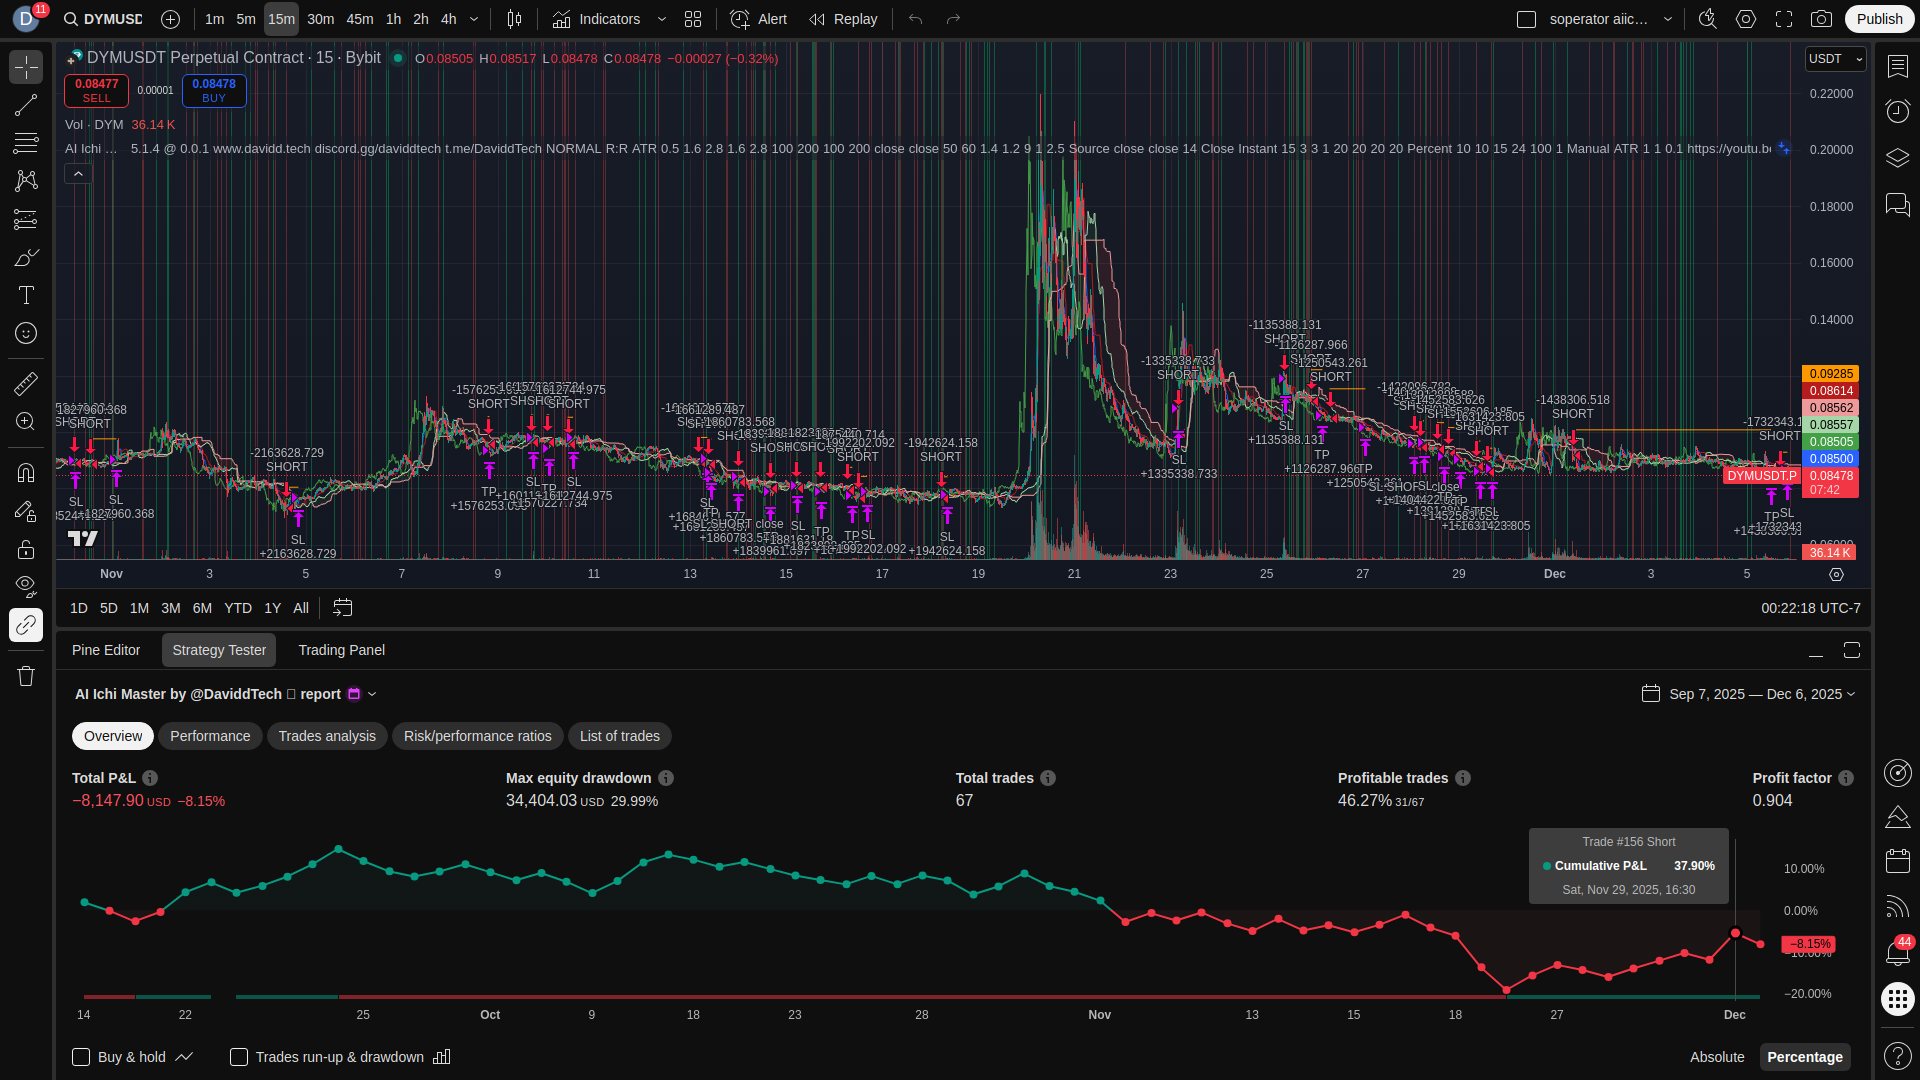The image size is (1920, 1080).
Task: Enable Trades run-up & drawdown checkbox
Action: [x=239, y=1057]
